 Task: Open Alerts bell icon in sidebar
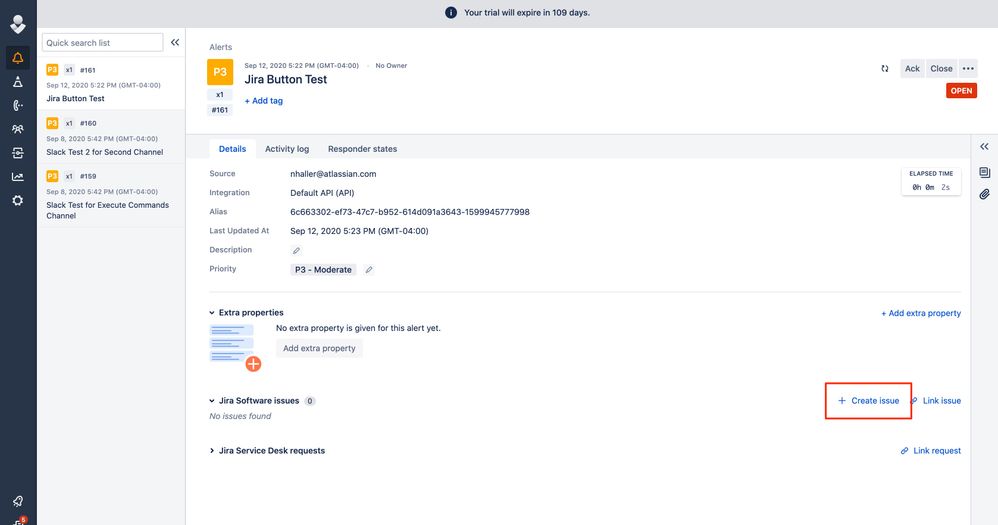coord(18,58)
